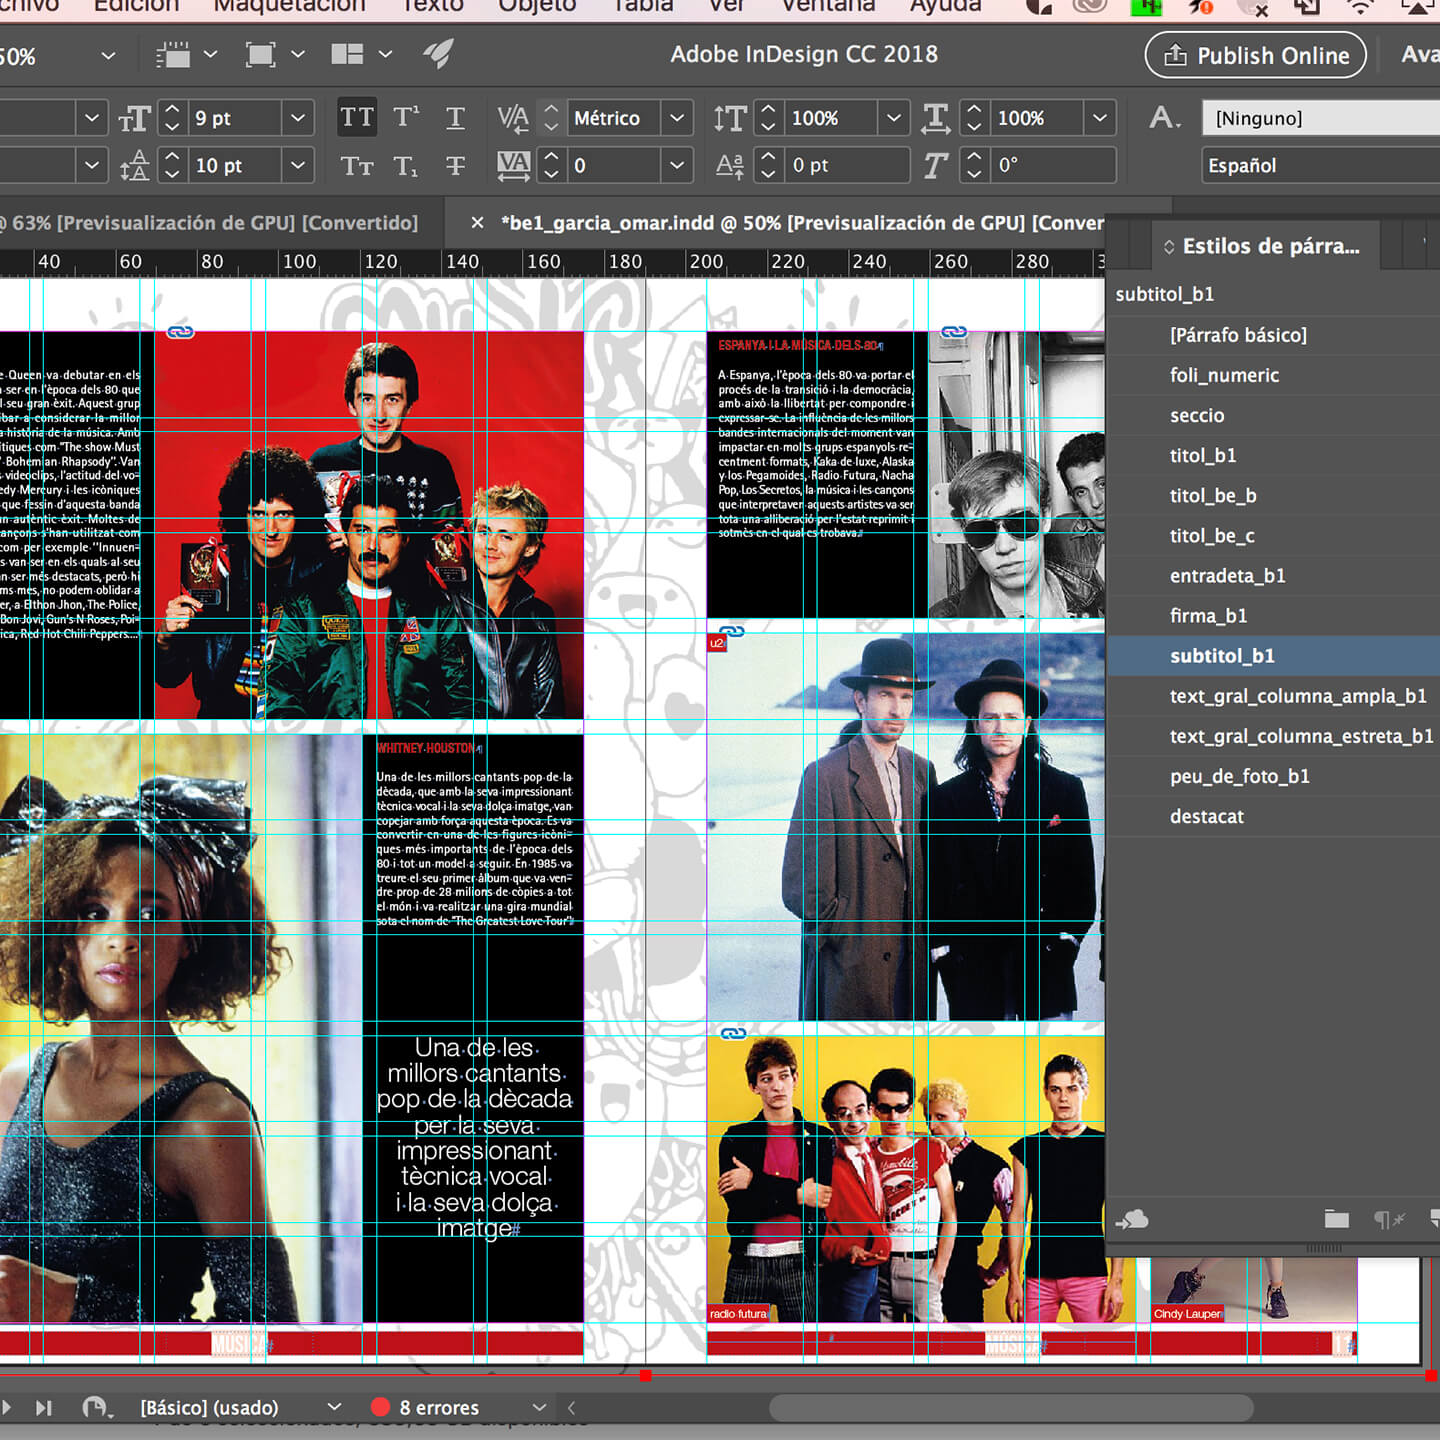Go to last page arrow
This screenshot has width=1440, height=1440.
(x=43, y=1407)
